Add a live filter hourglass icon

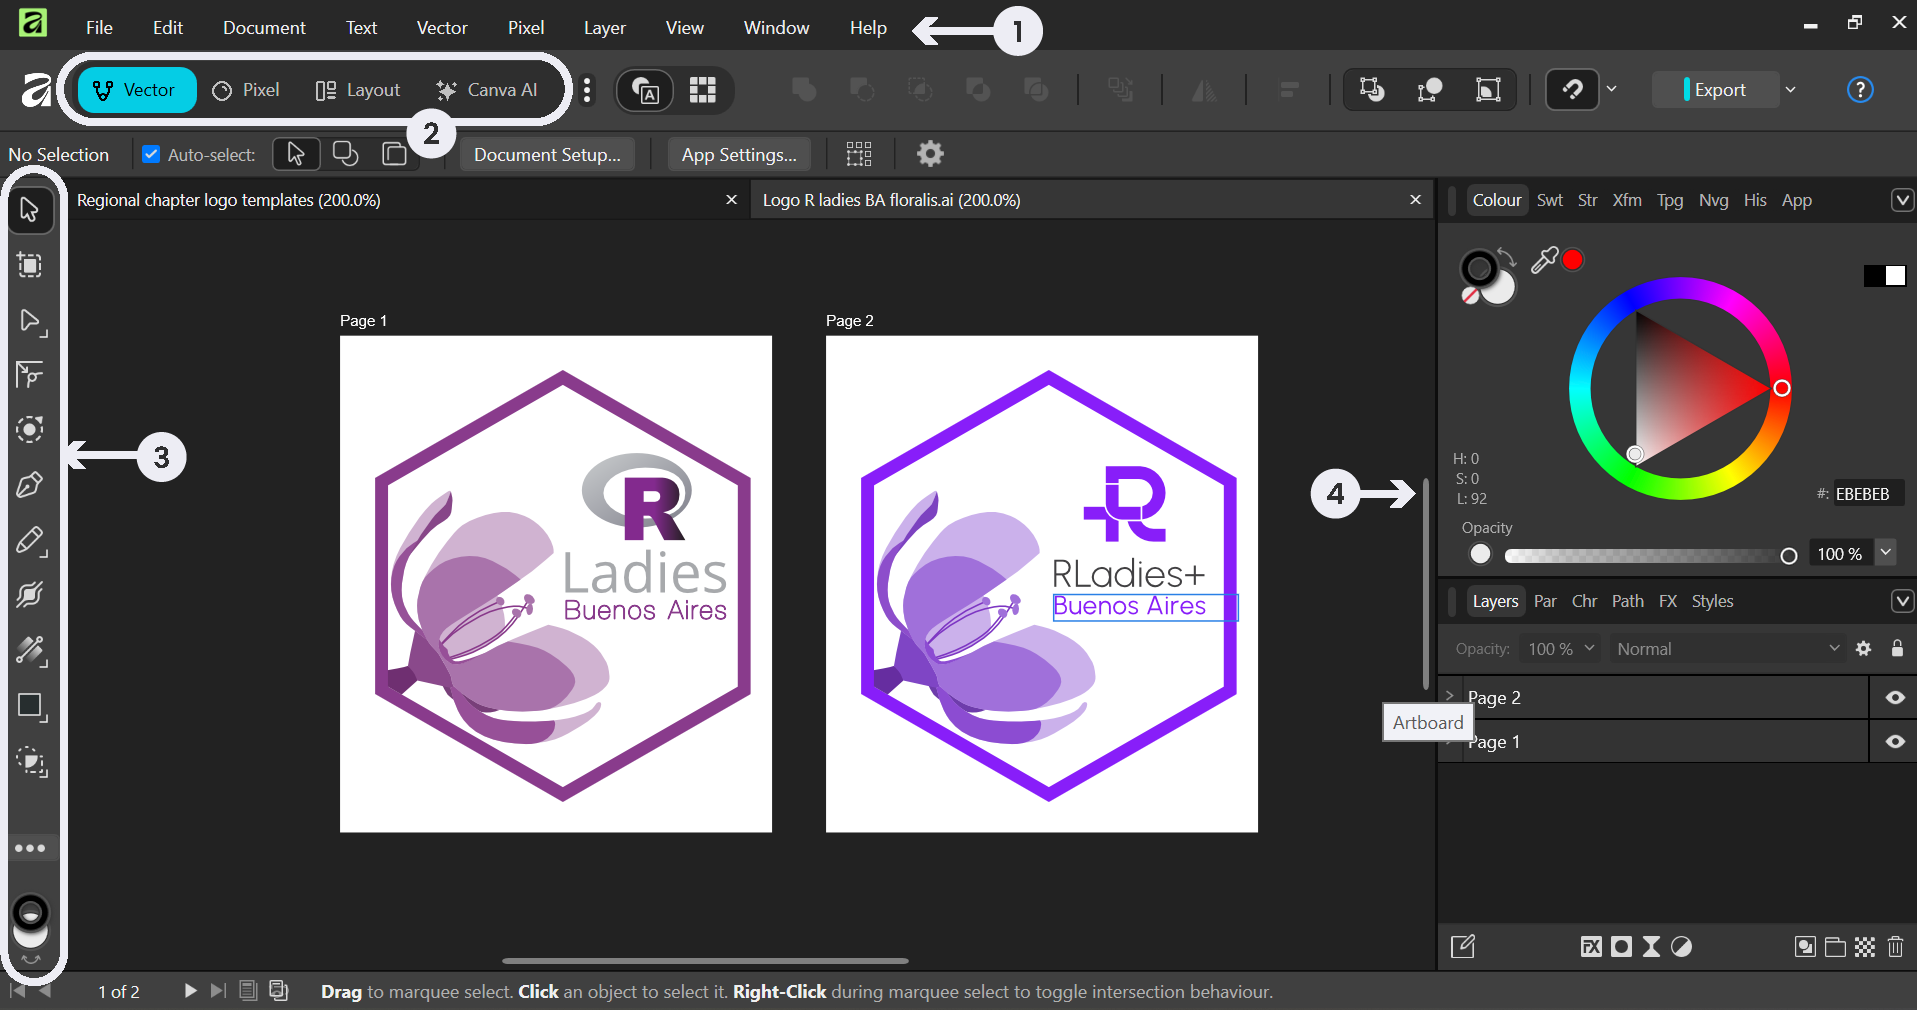point(1651,947)
